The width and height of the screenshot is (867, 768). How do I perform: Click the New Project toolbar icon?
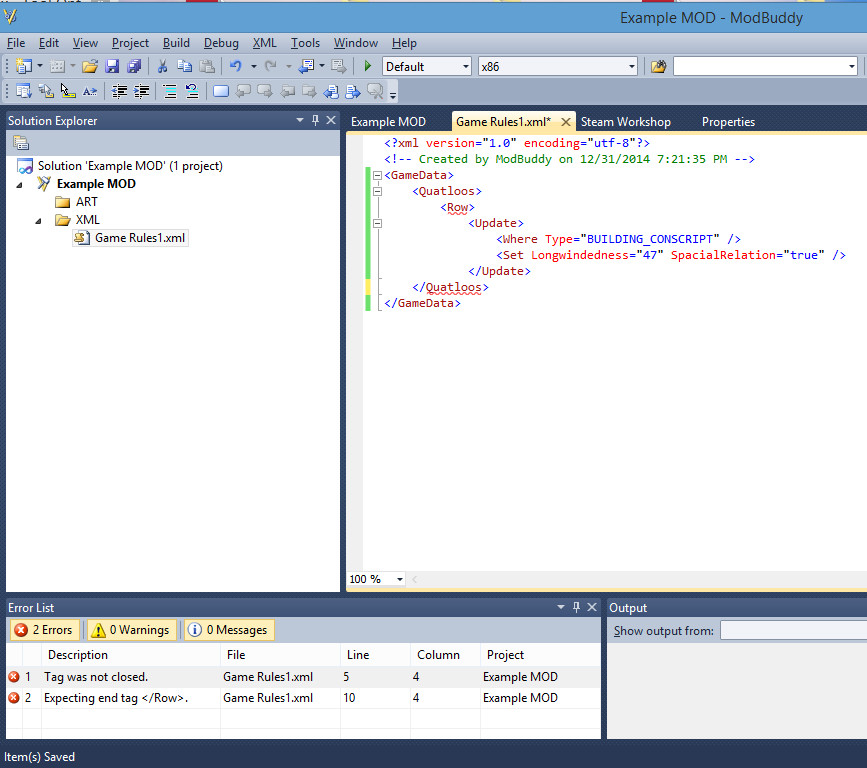click(23, 66)
